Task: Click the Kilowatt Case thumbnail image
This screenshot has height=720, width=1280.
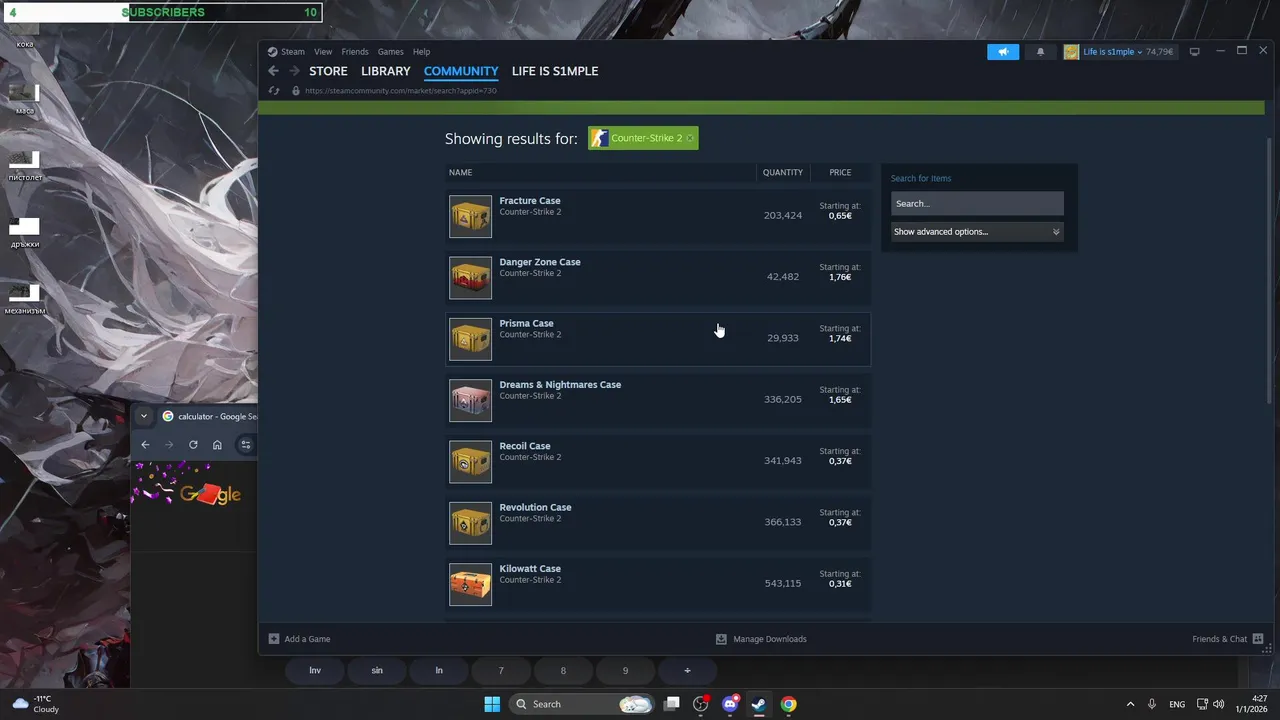Action: [470, 584]
